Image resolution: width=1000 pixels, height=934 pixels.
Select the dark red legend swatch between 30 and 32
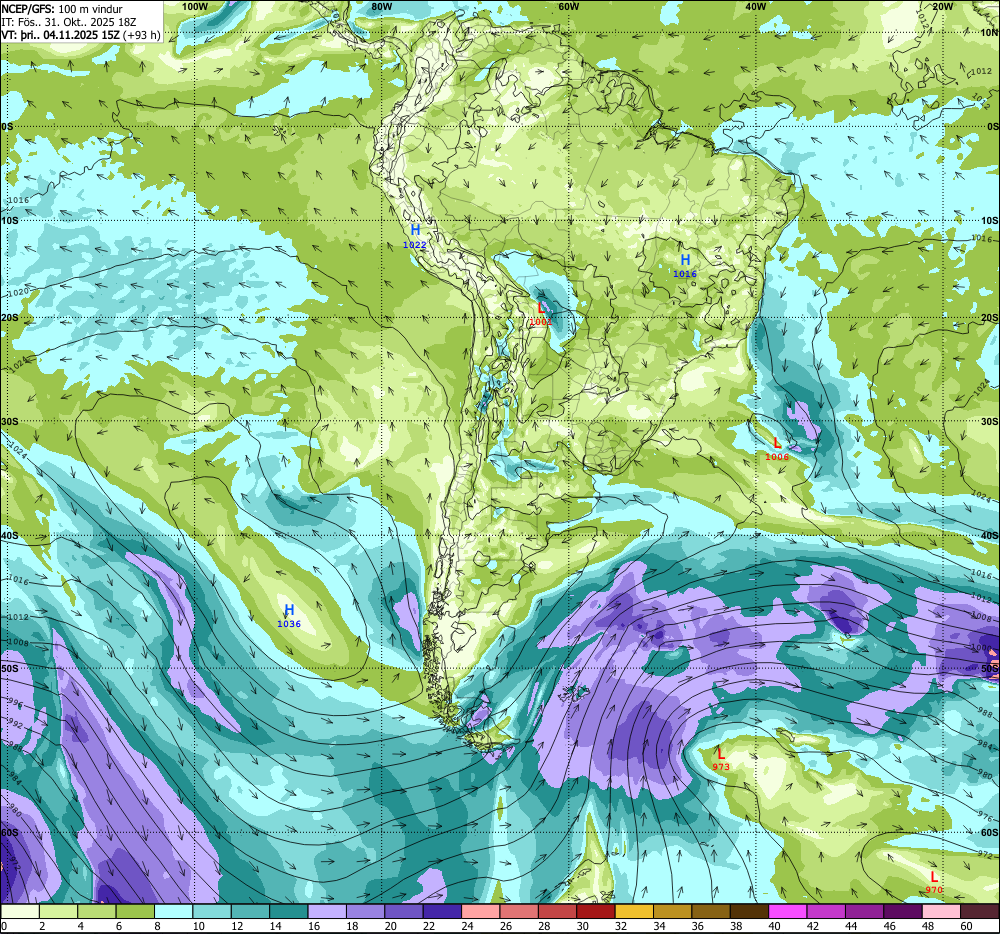[x=596, y=912]
